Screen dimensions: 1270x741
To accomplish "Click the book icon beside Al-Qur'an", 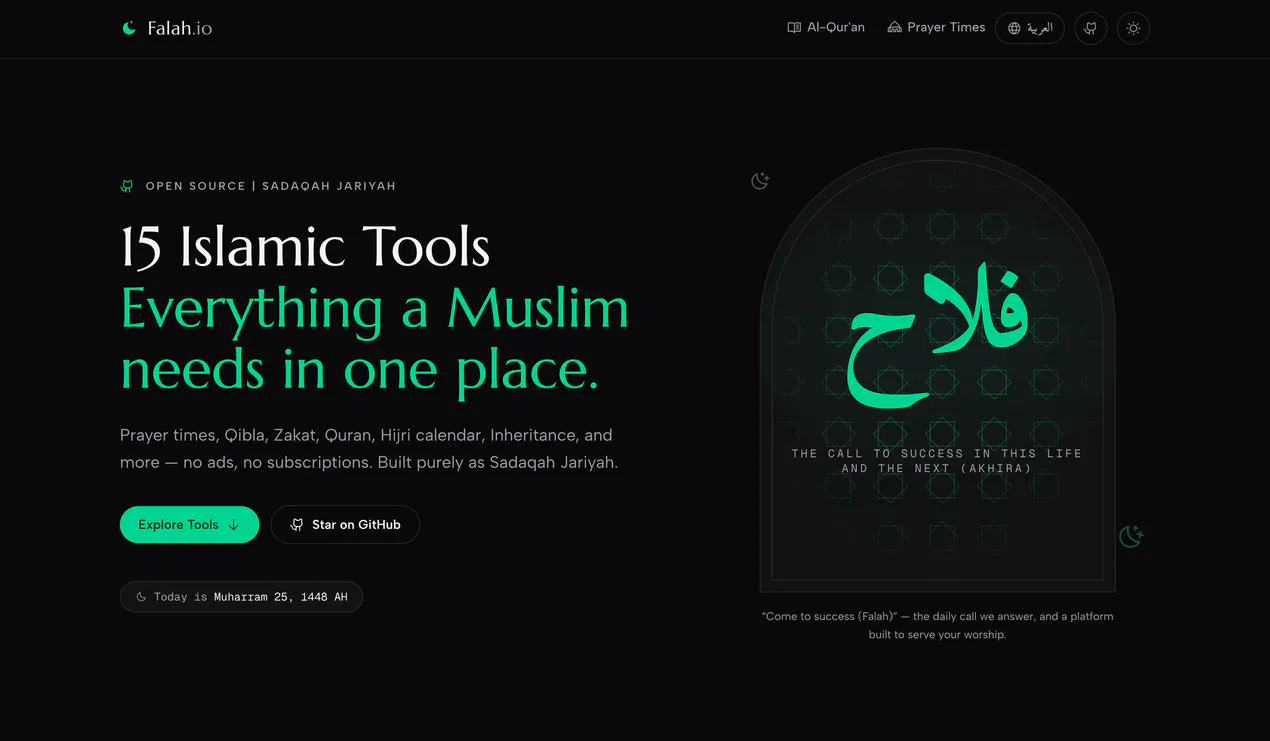I will click(794, 28).
